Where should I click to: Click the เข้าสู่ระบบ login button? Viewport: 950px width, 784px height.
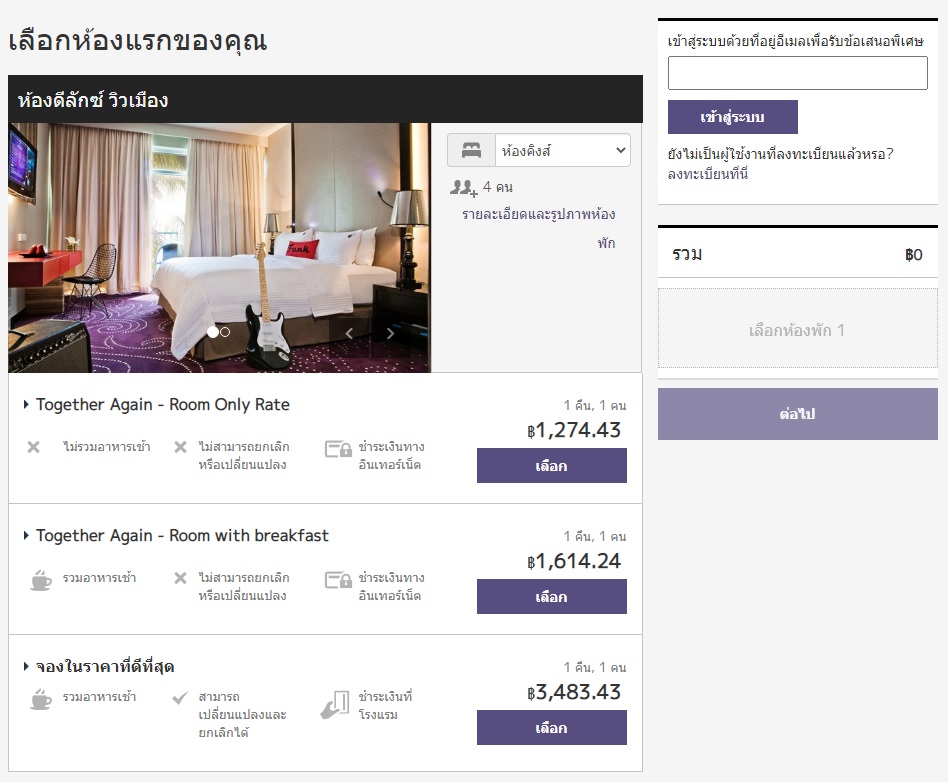[732, 117]
